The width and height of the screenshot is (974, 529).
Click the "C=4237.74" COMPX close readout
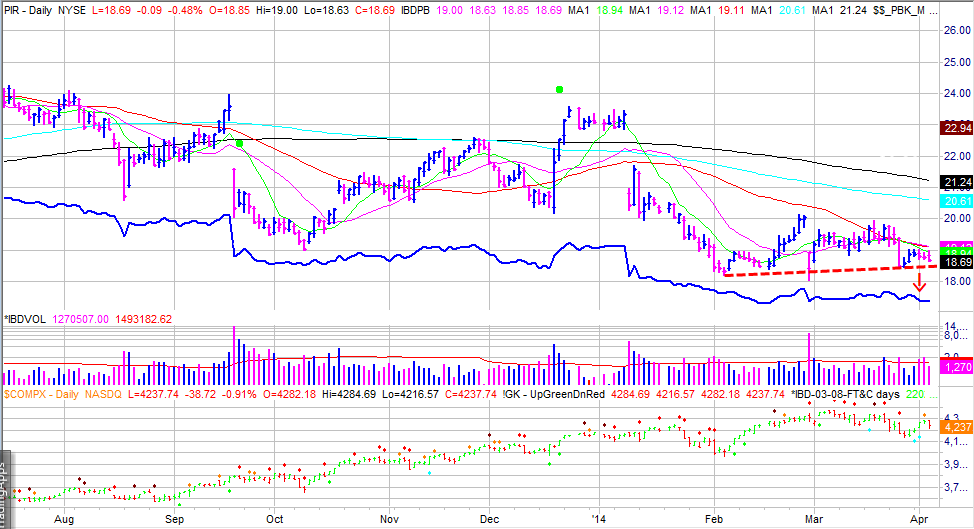coord(470,394)
